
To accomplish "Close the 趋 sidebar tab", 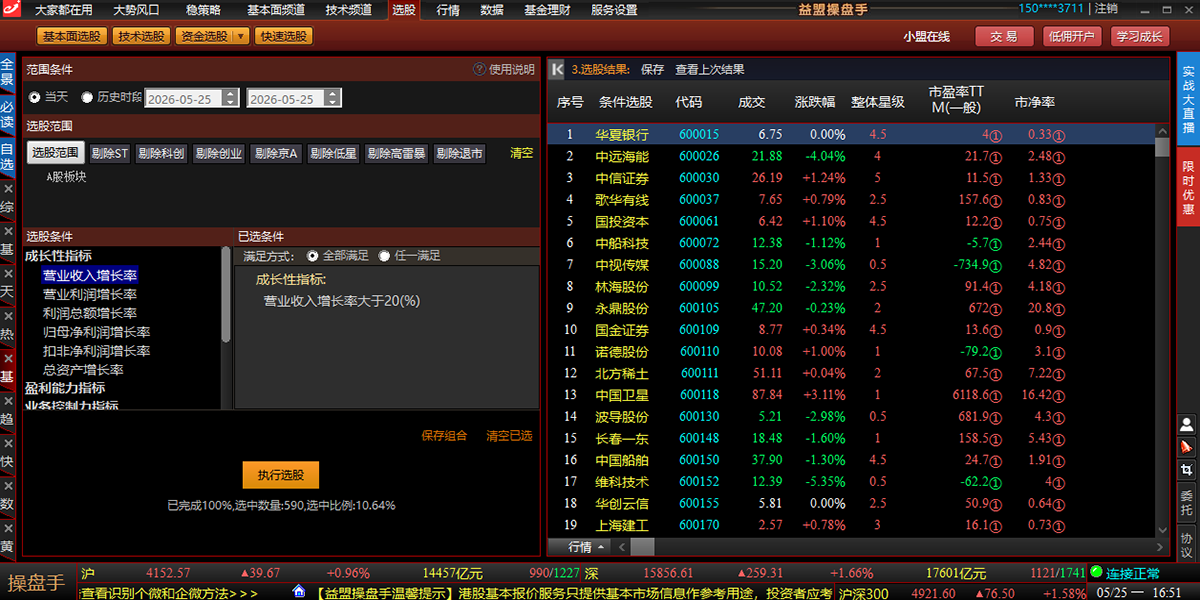I will point(8,400).
